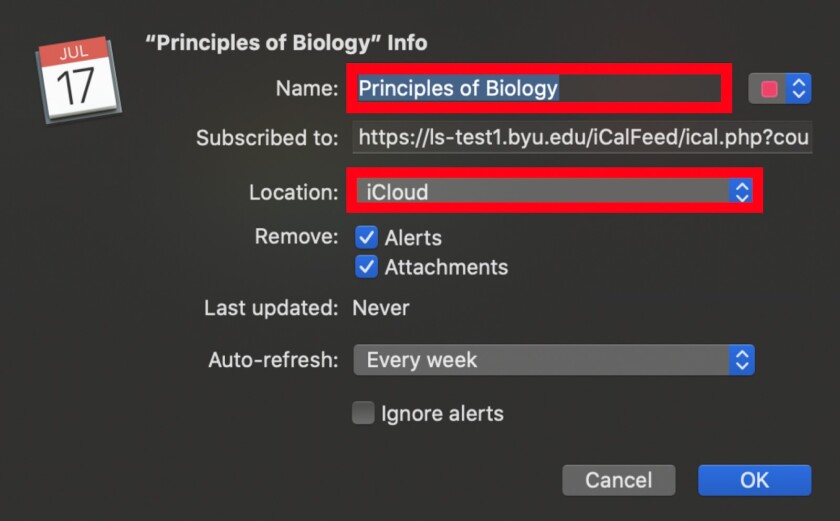
Task: Click the Calendar app icon
Action: click(x=78, y=80)
